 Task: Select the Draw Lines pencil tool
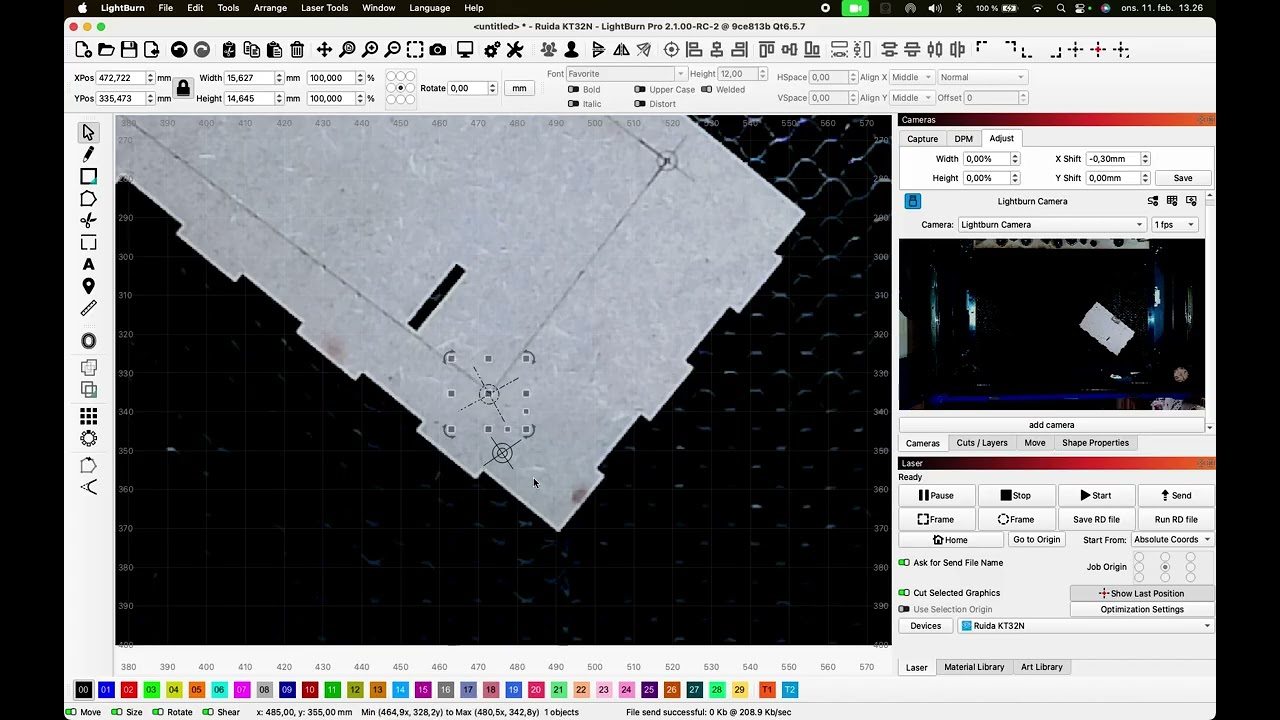click(88, 154)
